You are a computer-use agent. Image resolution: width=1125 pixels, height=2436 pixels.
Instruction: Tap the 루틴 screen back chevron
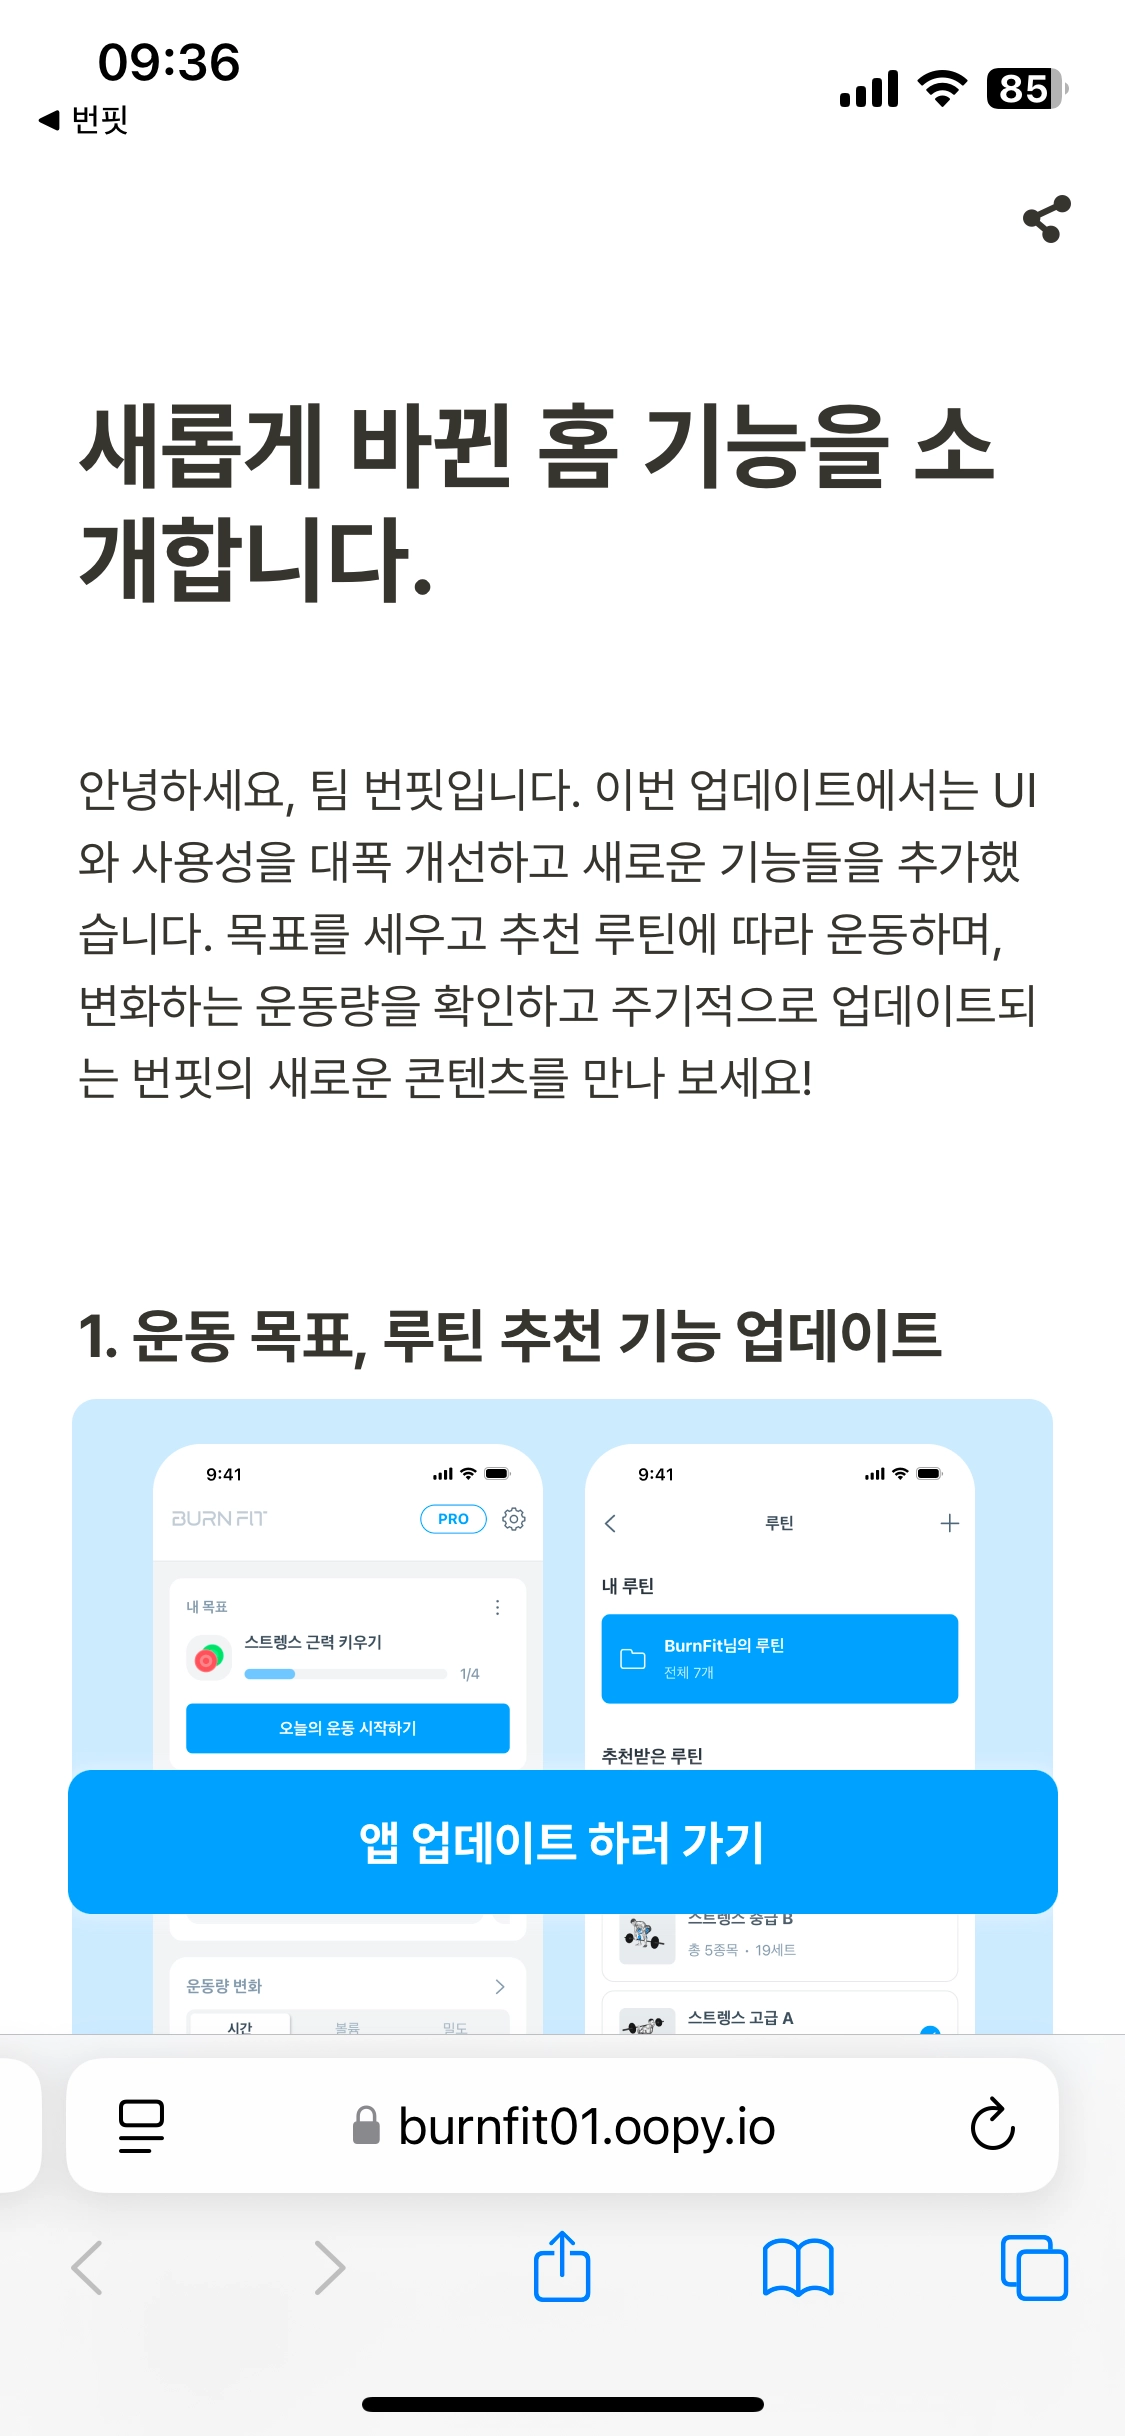pyautogui.click(x=610, y=1523)
